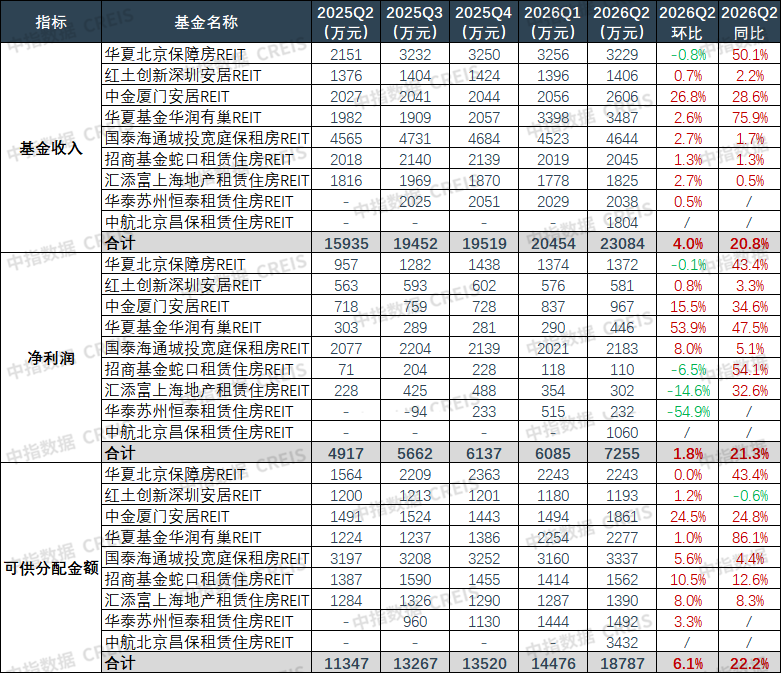Select the cell with value 3337
The height and width of the screenshot is (673, 781).
pyautogui.click(x=622, y=558)
